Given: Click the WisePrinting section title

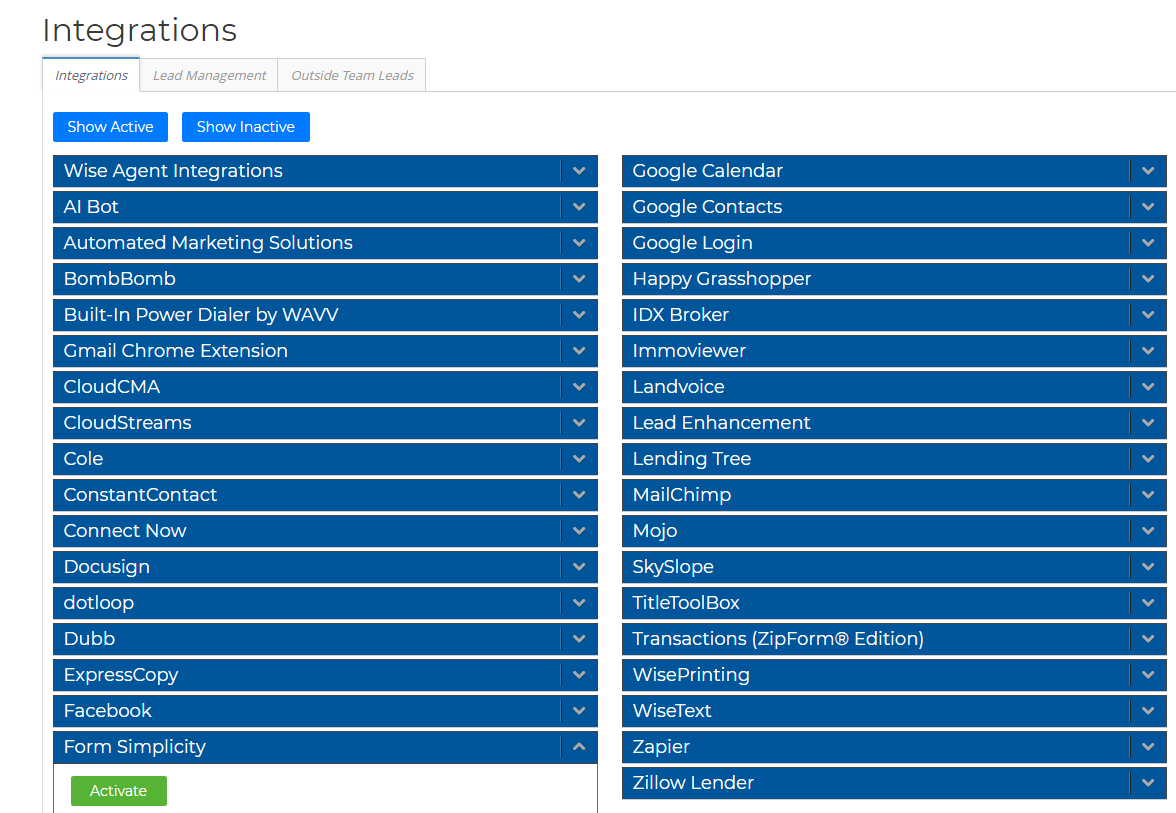Looking at the screenshot, I should (x=691, y=674).
